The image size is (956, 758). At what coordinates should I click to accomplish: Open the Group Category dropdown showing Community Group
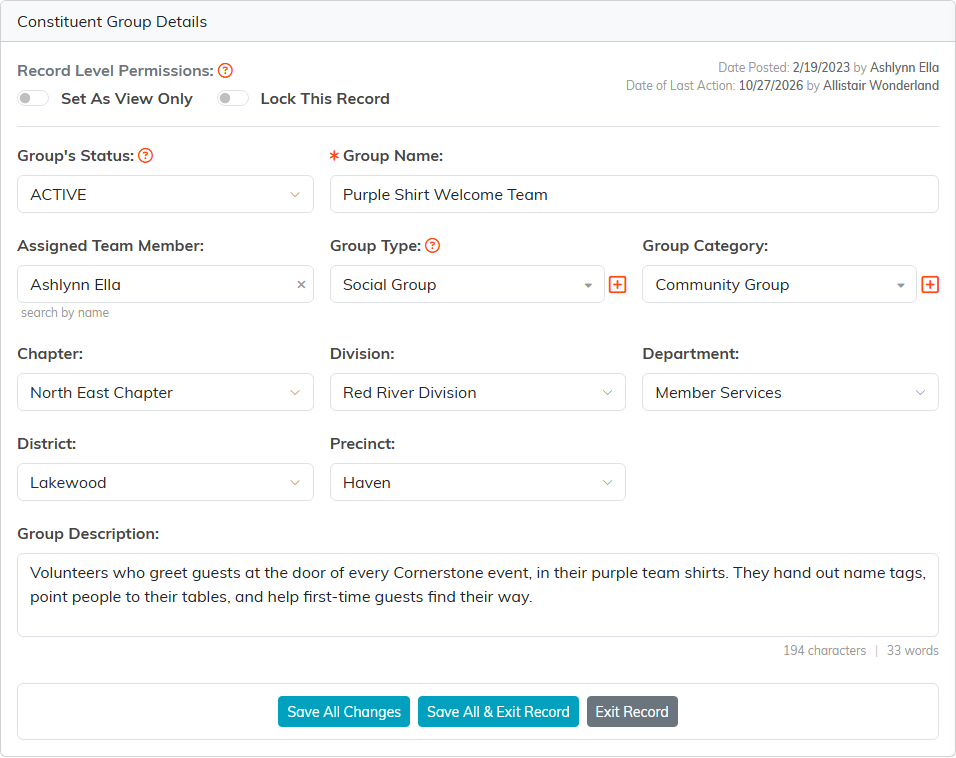tap(779, 284)
